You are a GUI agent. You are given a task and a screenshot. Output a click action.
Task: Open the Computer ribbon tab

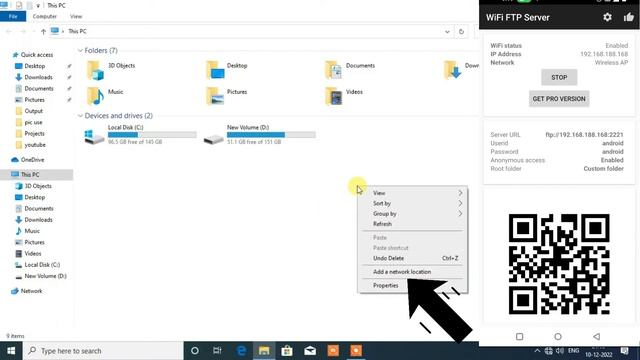pos(44,16)
